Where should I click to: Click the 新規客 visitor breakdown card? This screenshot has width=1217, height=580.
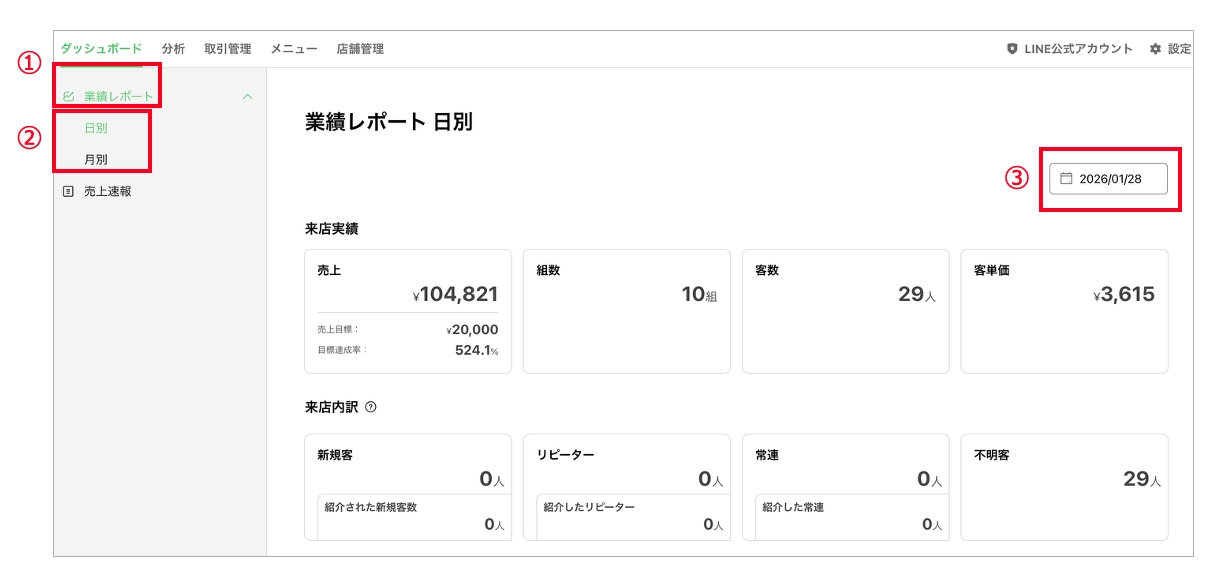[x=406, y=485]
